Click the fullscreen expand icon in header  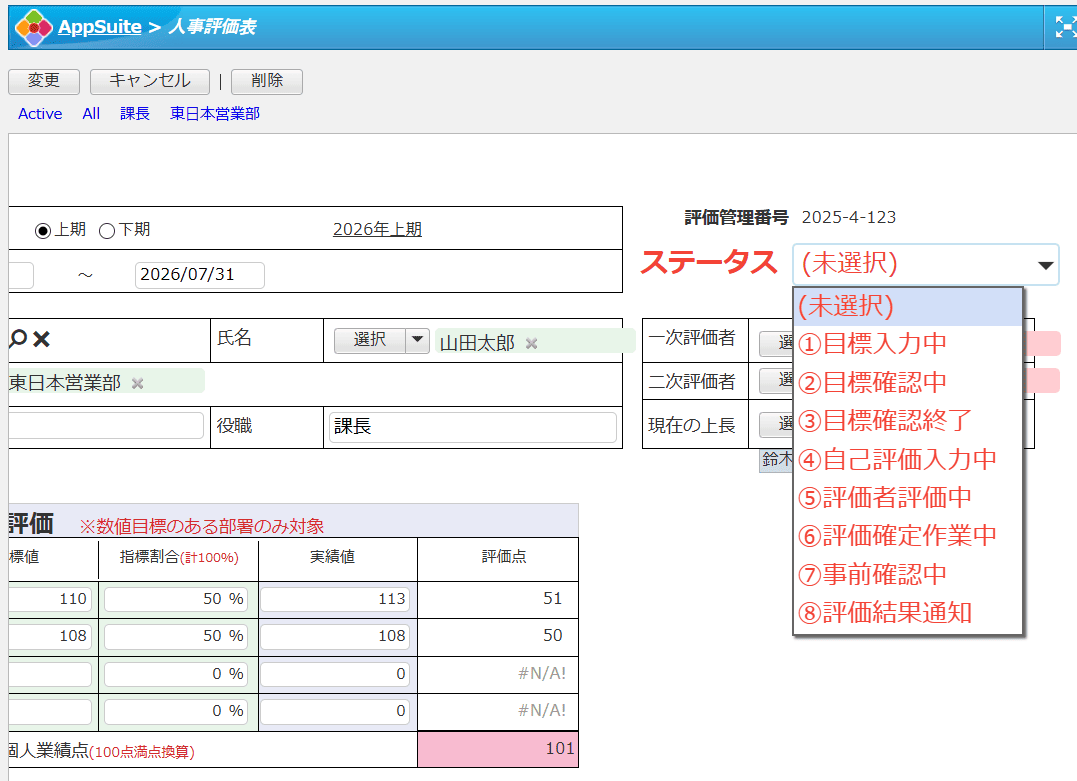point(1065,27)
